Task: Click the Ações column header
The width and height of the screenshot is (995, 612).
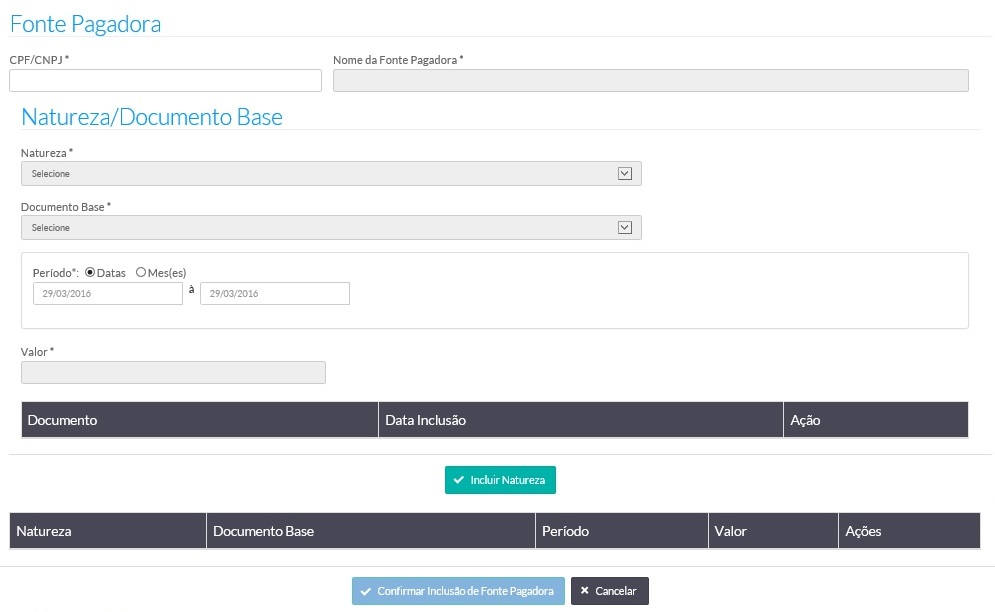Action: point(863,531)
